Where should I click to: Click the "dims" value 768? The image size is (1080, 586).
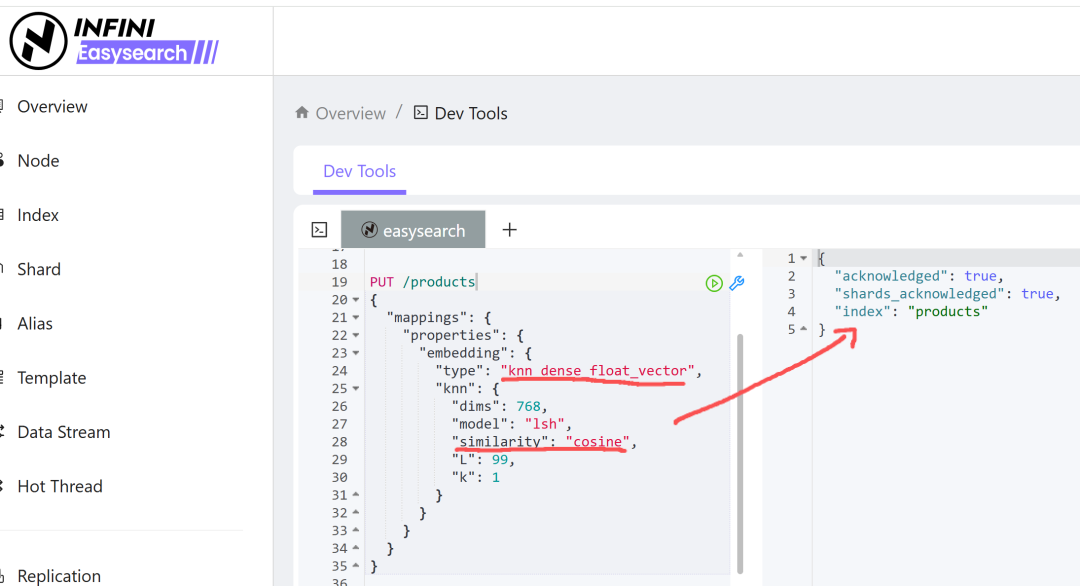(528, 406)
